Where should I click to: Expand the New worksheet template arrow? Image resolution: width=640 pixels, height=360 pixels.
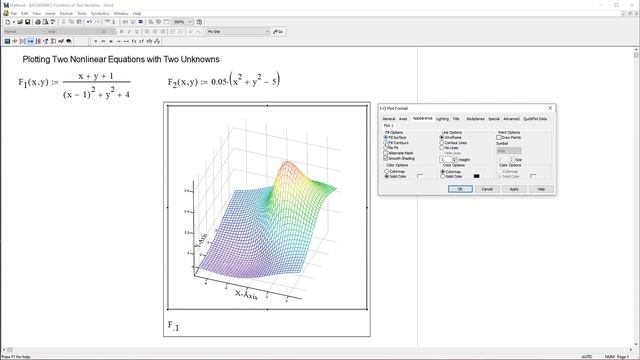pyautogui.click(x=13, y=22)
